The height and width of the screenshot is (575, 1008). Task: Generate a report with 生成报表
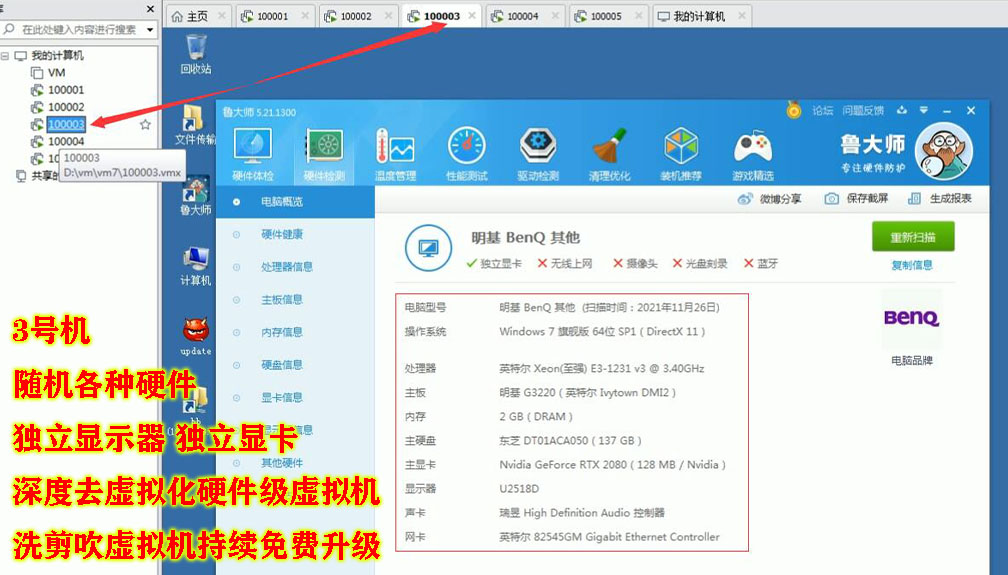pyautogui.click(x=940, y=199)
